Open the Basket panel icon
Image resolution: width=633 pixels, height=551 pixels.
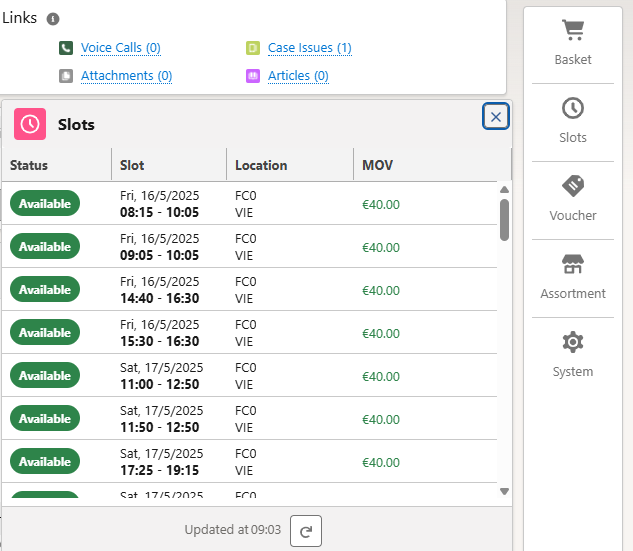click(573, 31)
